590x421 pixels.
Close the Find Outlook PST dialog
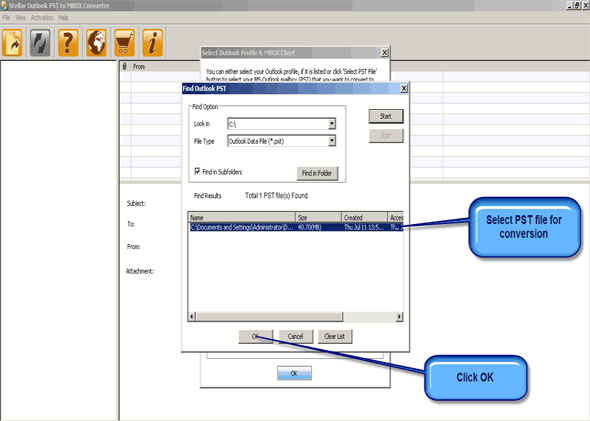coord(404,88)
